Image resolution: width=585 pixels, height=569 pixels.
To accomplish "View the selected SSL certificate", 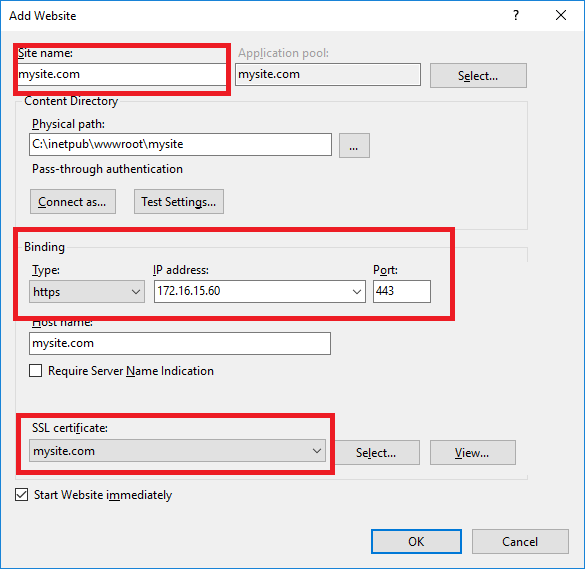I will coord(472,453).
